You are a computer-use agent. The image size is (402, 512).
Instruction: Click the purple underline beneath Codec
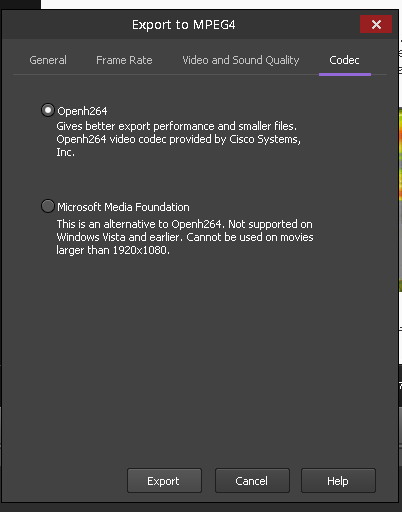[x=345, y=74]
